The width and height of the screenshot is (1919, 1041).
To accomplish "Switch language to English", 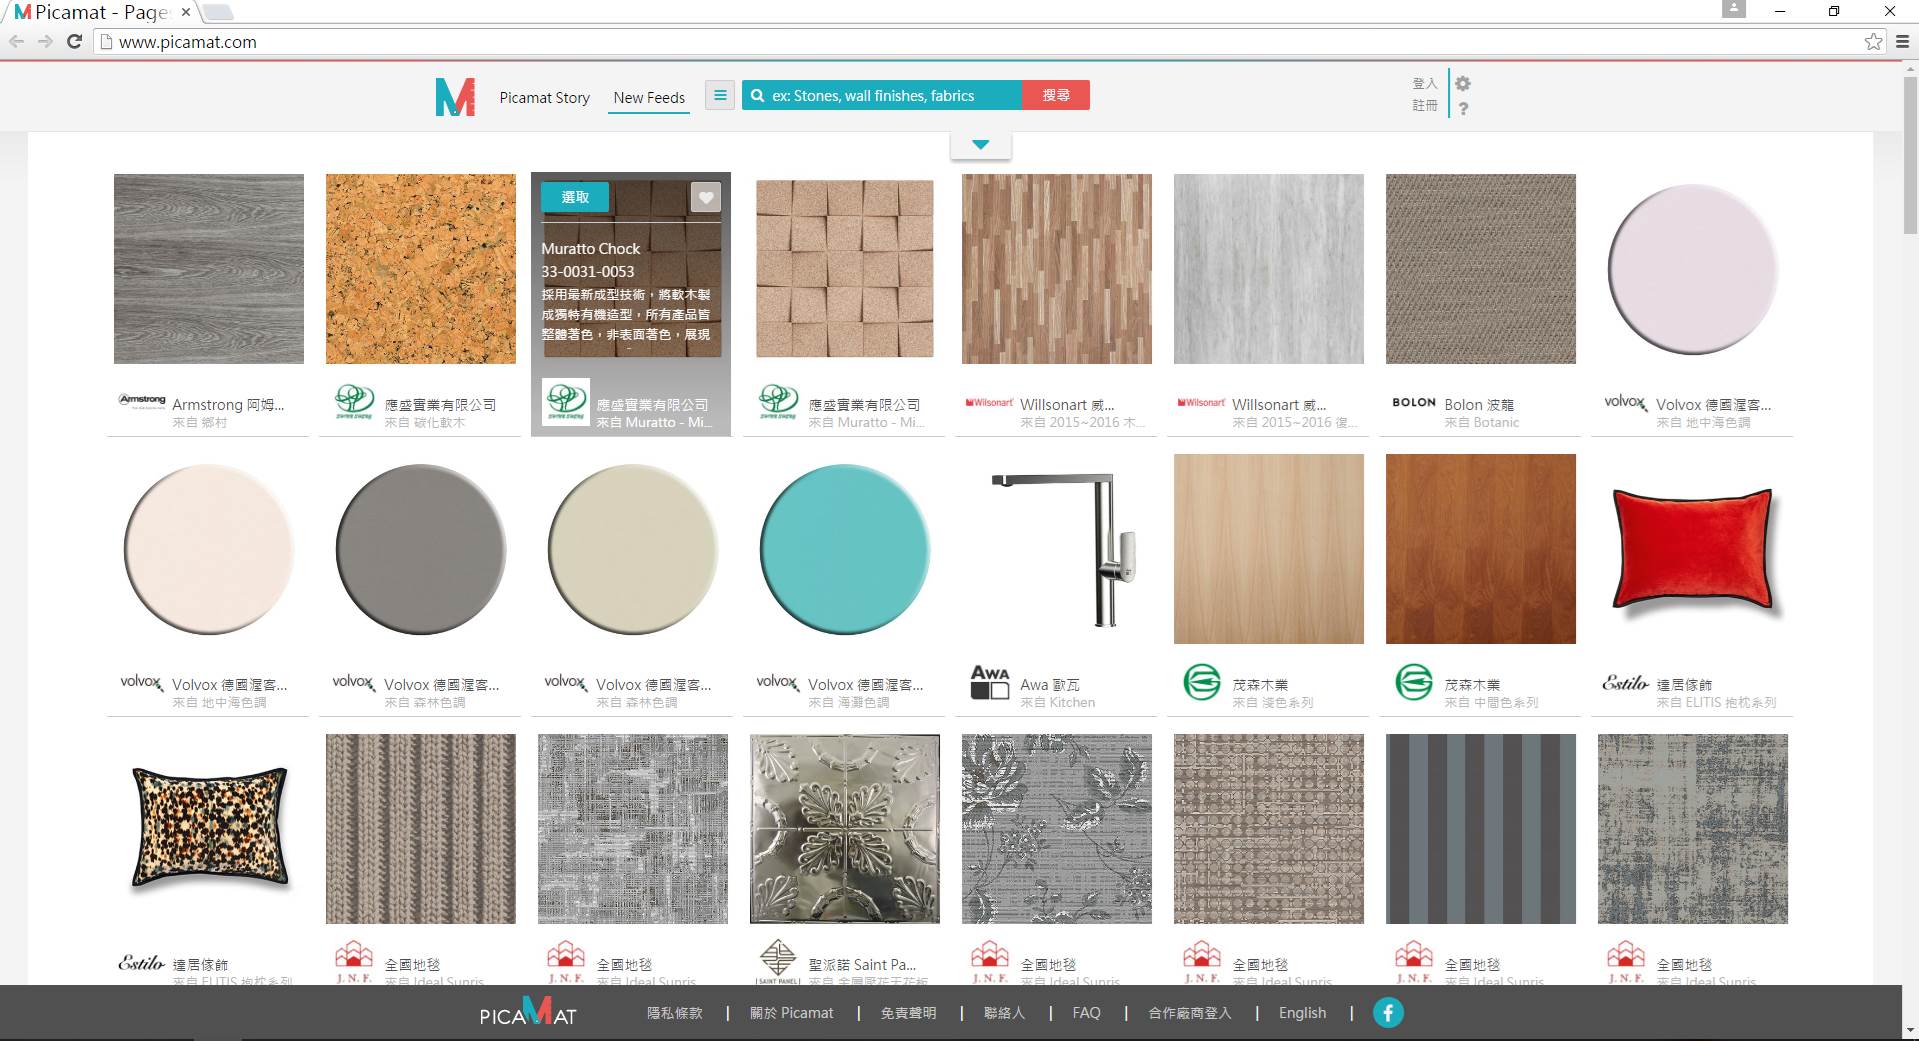I will pyautogui.click(x=1302, y=1013).
